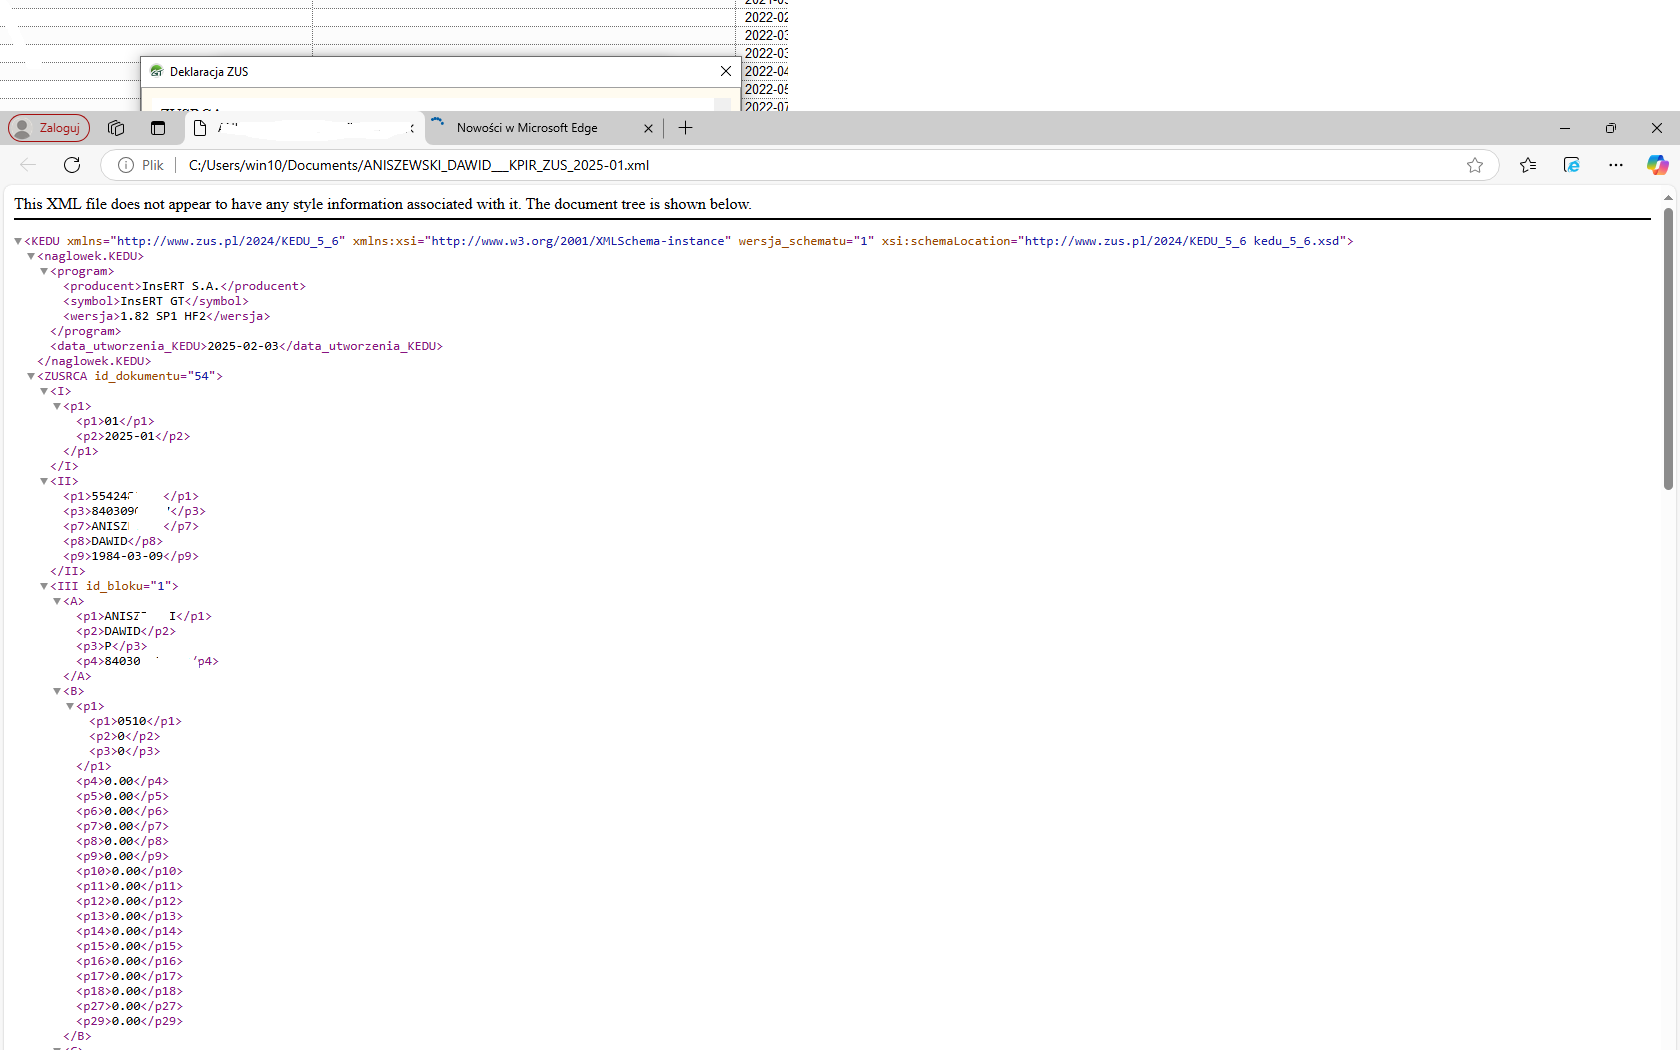Image resolution: width=1680 pixels, height=1050 pixels.
Task: Open the Workspaces icon in Edge
Action: point(116,128)
